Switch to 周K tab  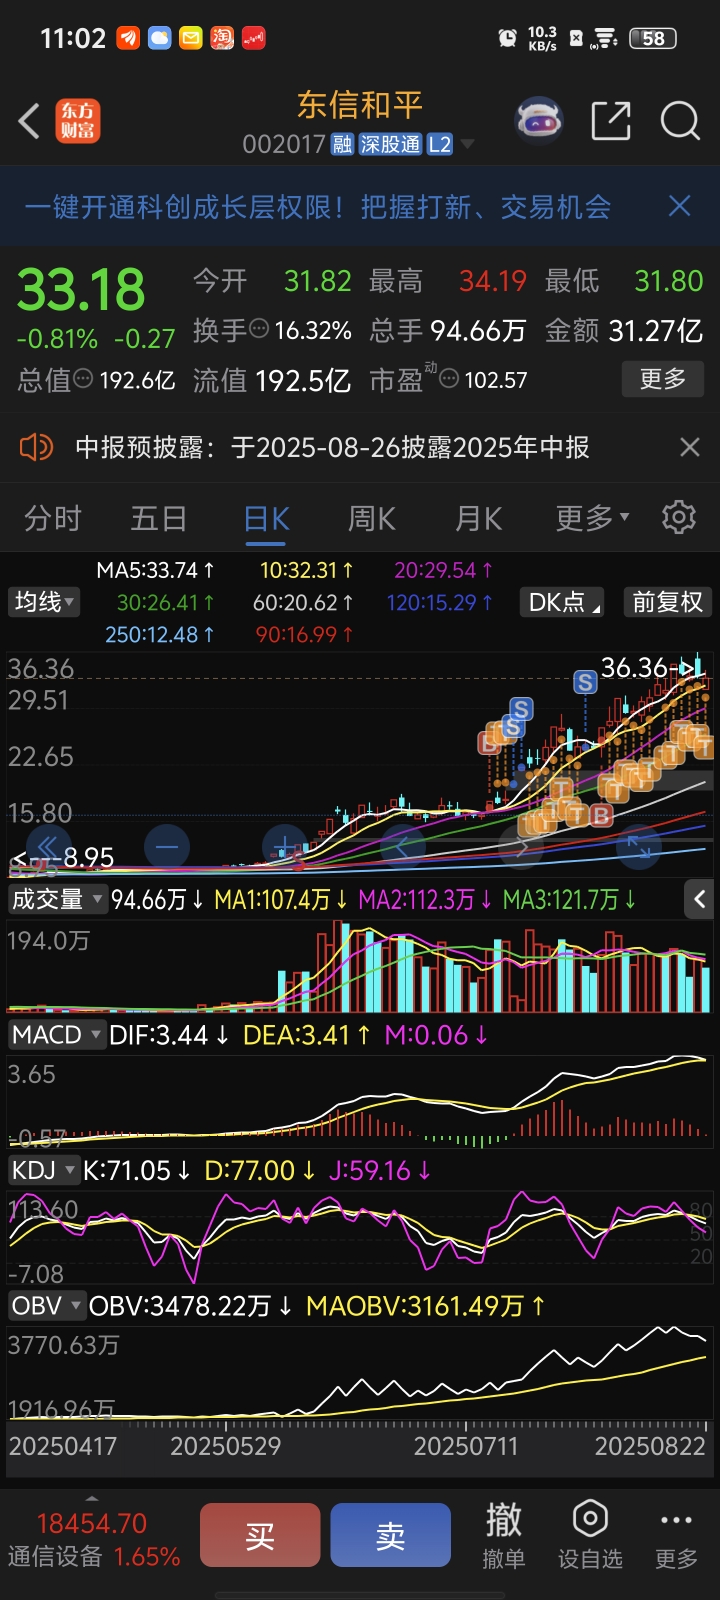tap(372, 518)
